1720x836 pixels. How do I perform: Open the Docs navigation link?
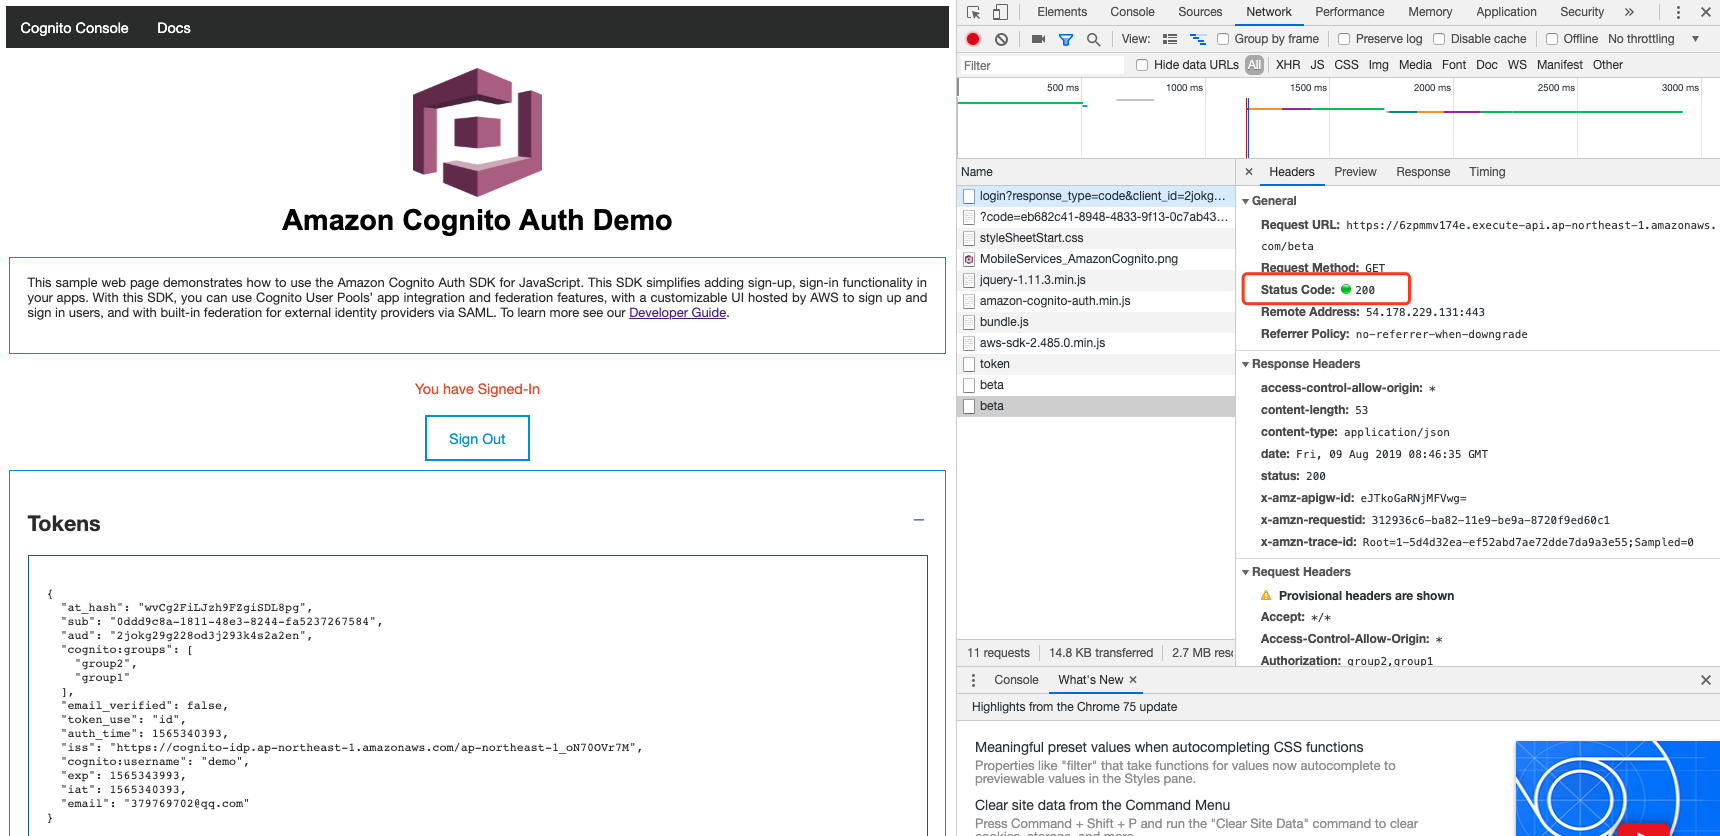point(174,28)
